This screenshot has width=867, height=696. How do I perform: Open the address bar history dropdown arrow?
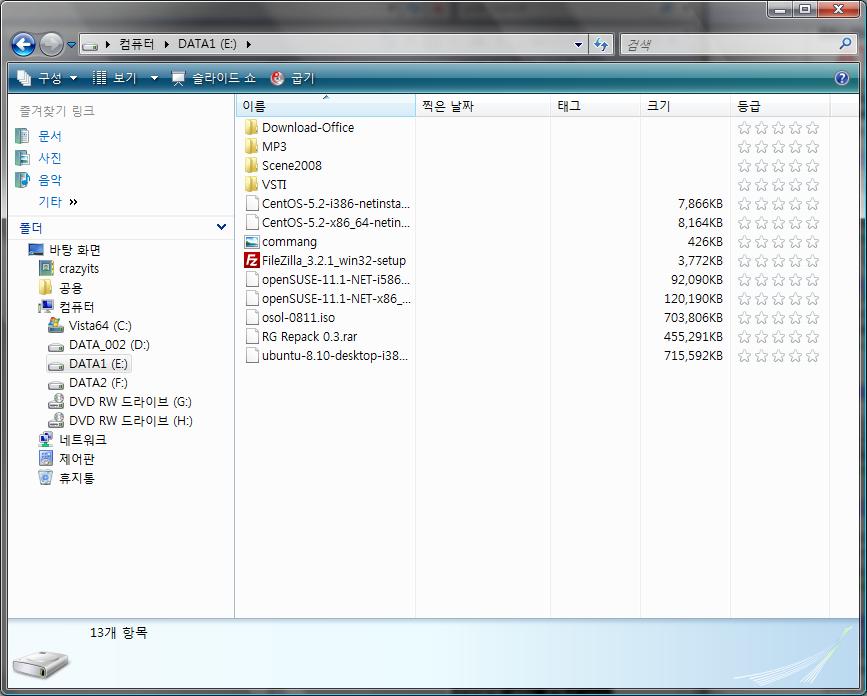tap(578, 44)
